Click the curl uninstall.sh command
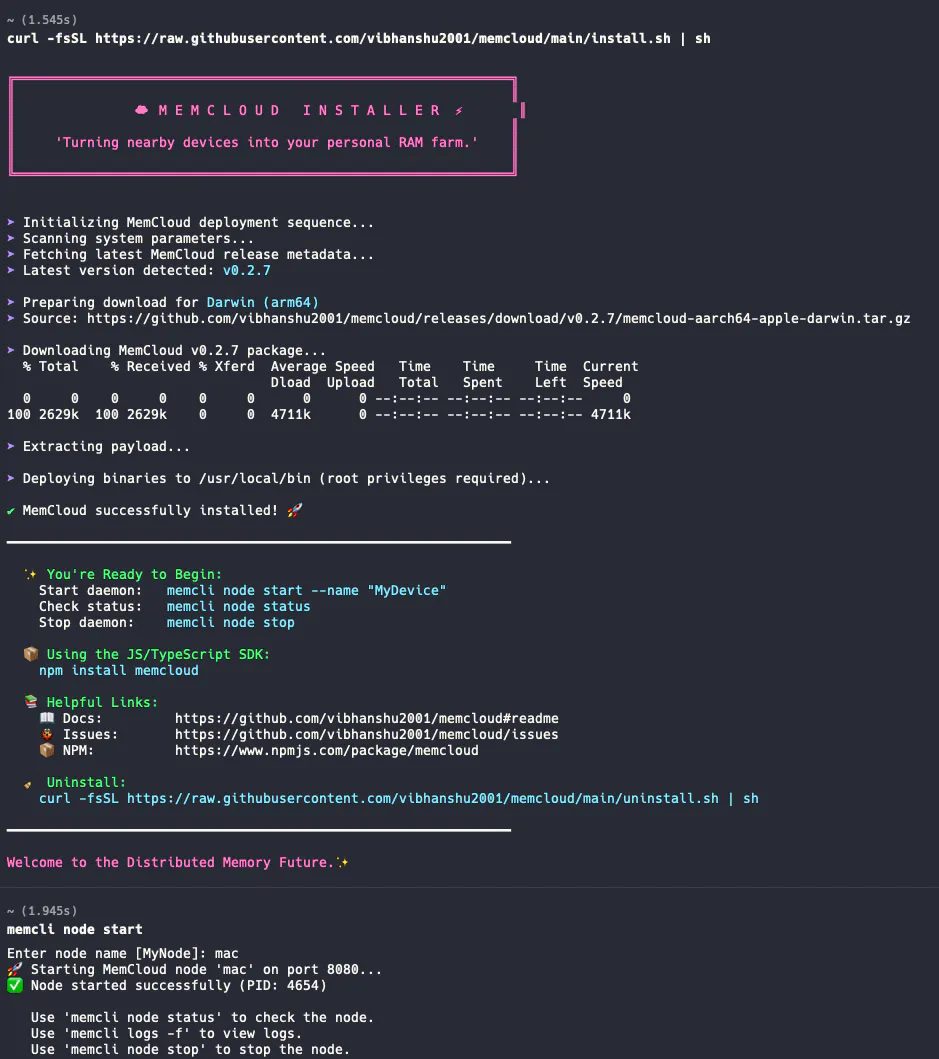The height and width of the screenshot is (1059, 939). [x=399, y=798]
